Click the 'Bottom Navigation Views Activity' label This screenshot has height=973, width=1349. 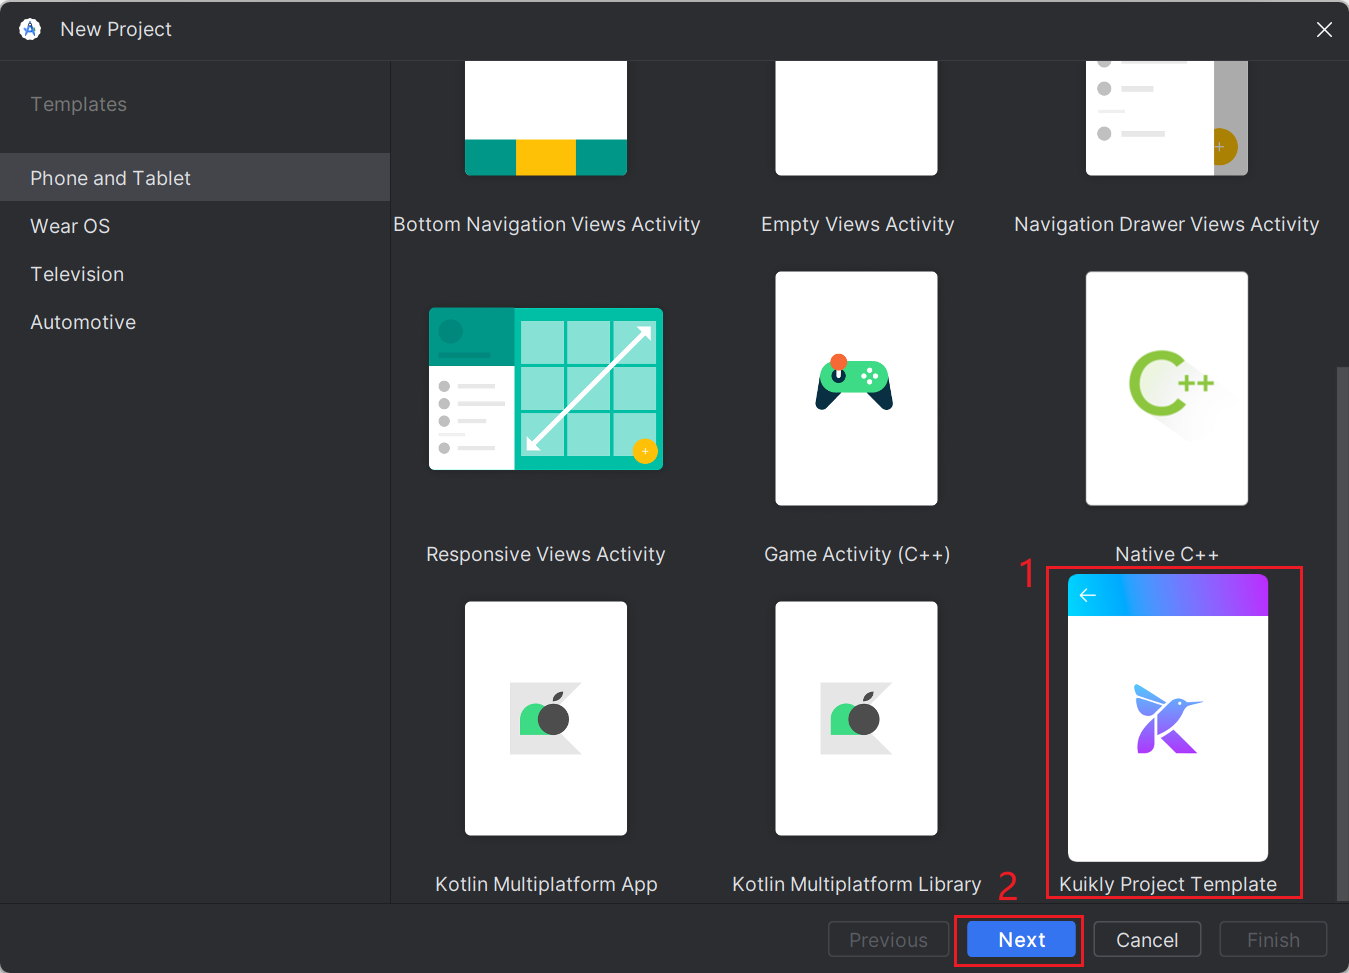547,224
